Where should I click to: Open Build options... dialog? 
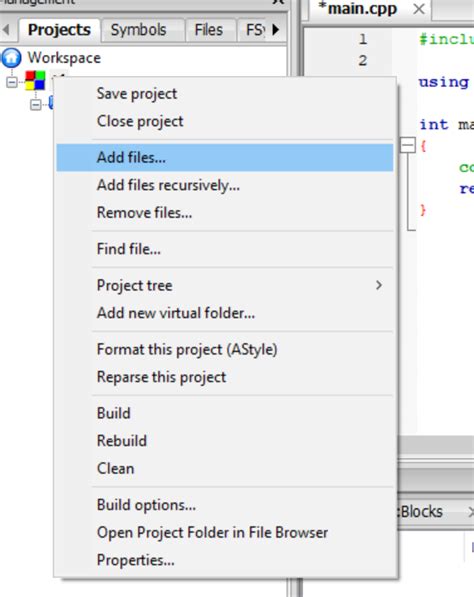pyautogui.click(x=146, y=505)
